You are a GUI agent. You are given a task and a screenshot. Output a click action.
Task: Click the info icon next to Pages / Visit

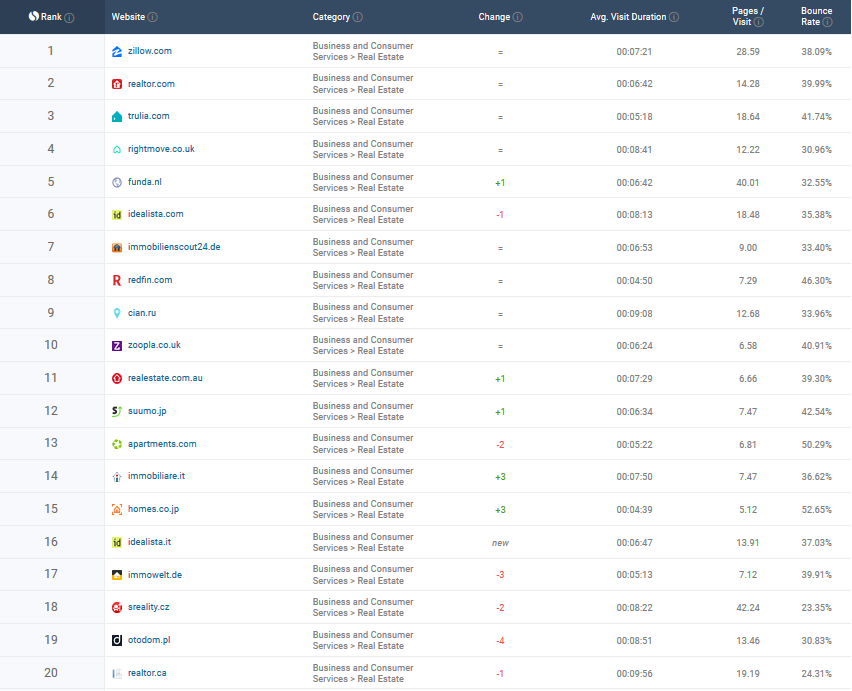[x=759, y=22]
